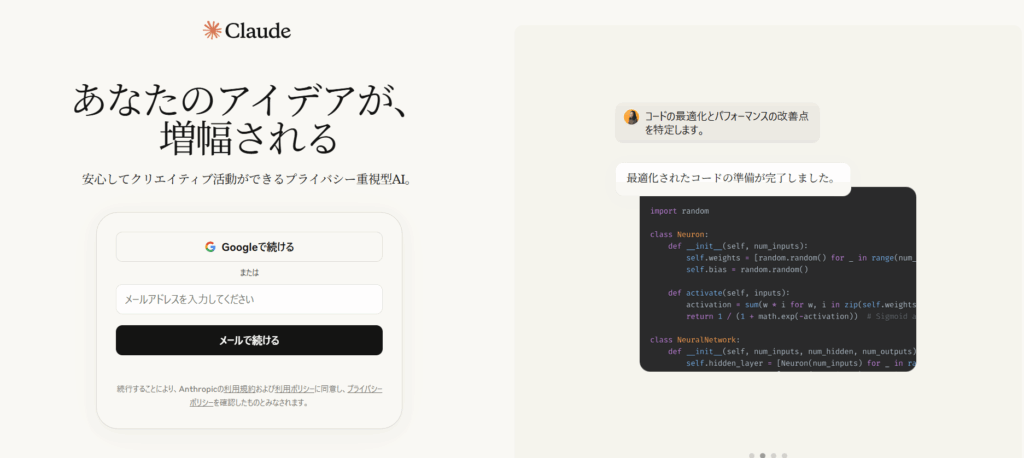Screen dimensions: 1024x458
Task: Click the Googleで続ける button
Action: point(249,247)
